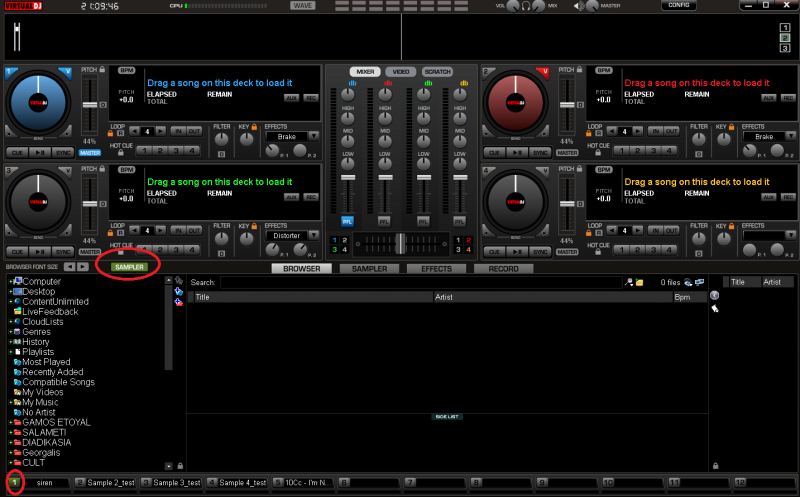Open the Brake effects dropdown on deck 1
The width and height of the screenshot is (800, 497).
(x=314, y=136)
